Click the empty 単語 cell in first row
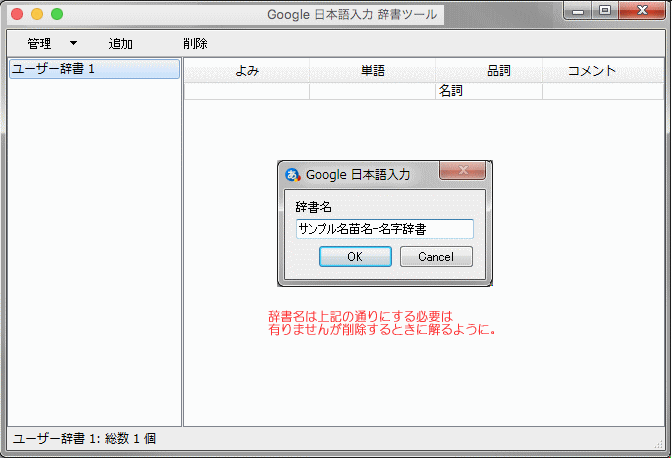 point(372,91)
